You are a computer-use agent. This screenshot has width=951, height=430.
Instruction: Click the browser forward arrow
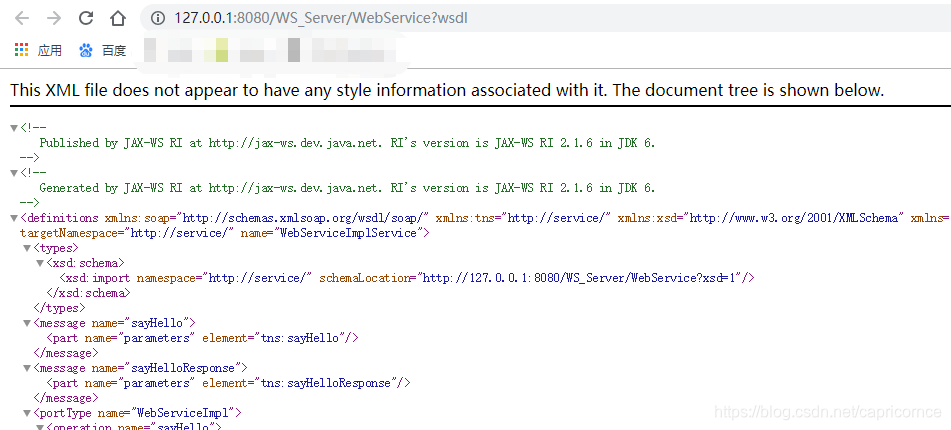(x=54, y=18)
